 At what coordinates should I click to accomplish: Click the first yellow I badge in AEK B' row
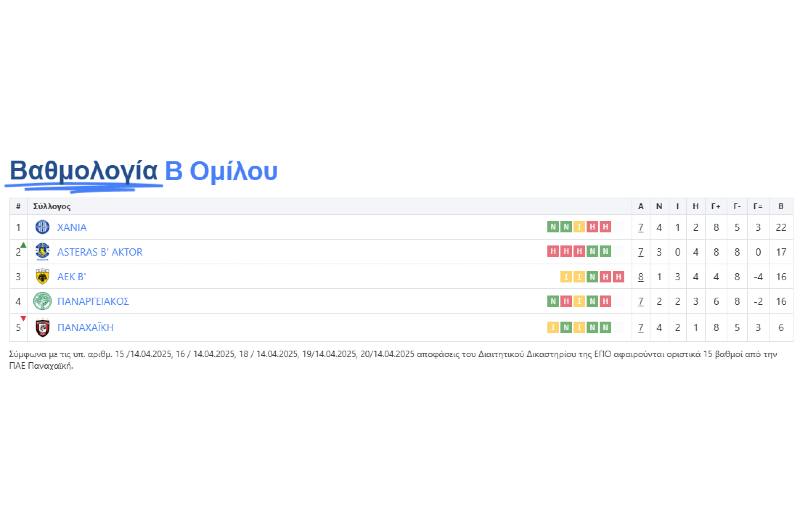point(565,277)
